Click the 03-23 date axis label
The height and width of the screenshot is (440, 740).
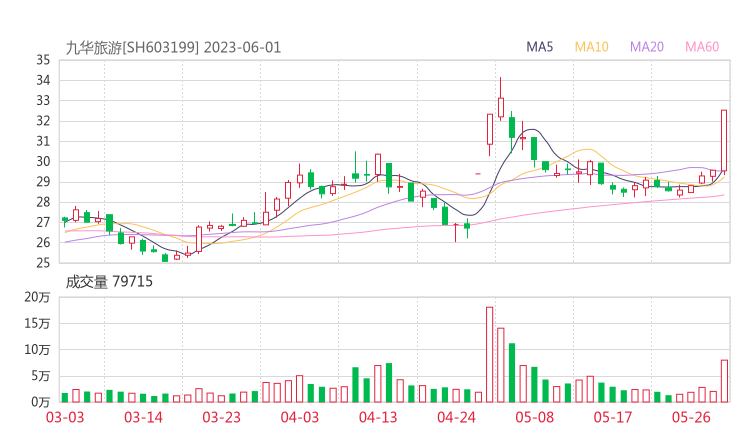coord(221,417)
